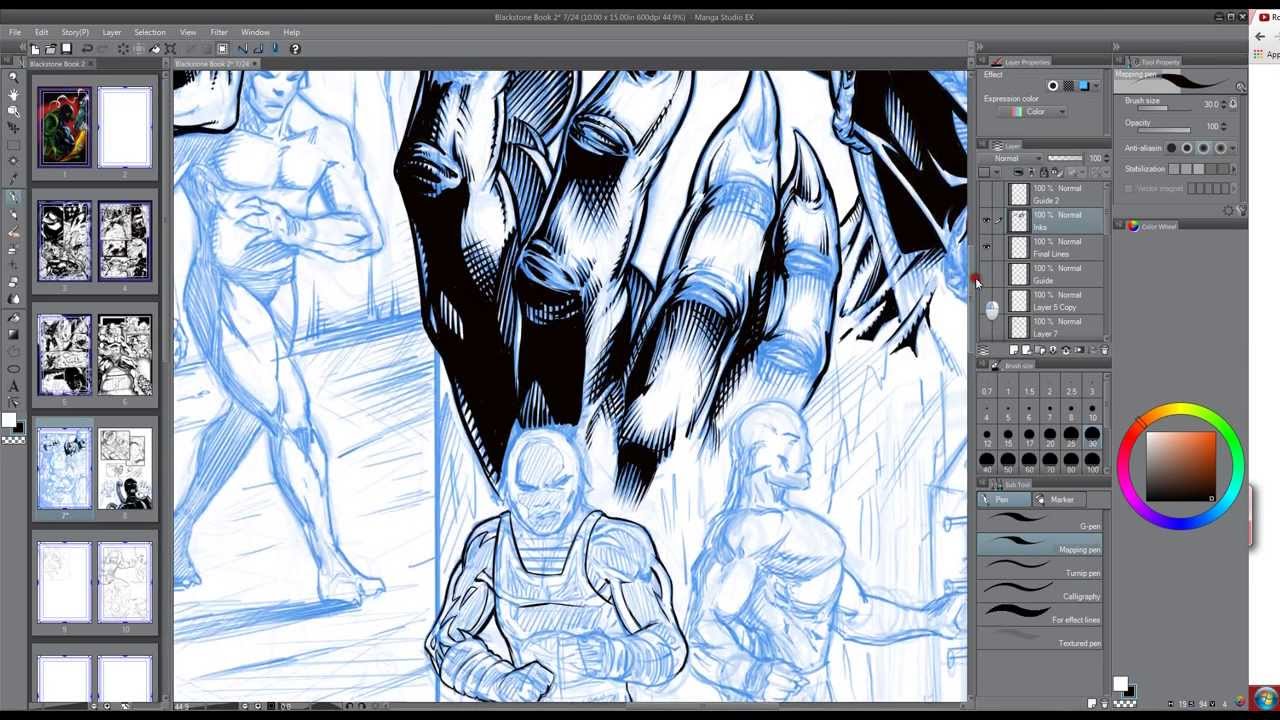Click the Save icon in command bar

(x=67, y=49)
